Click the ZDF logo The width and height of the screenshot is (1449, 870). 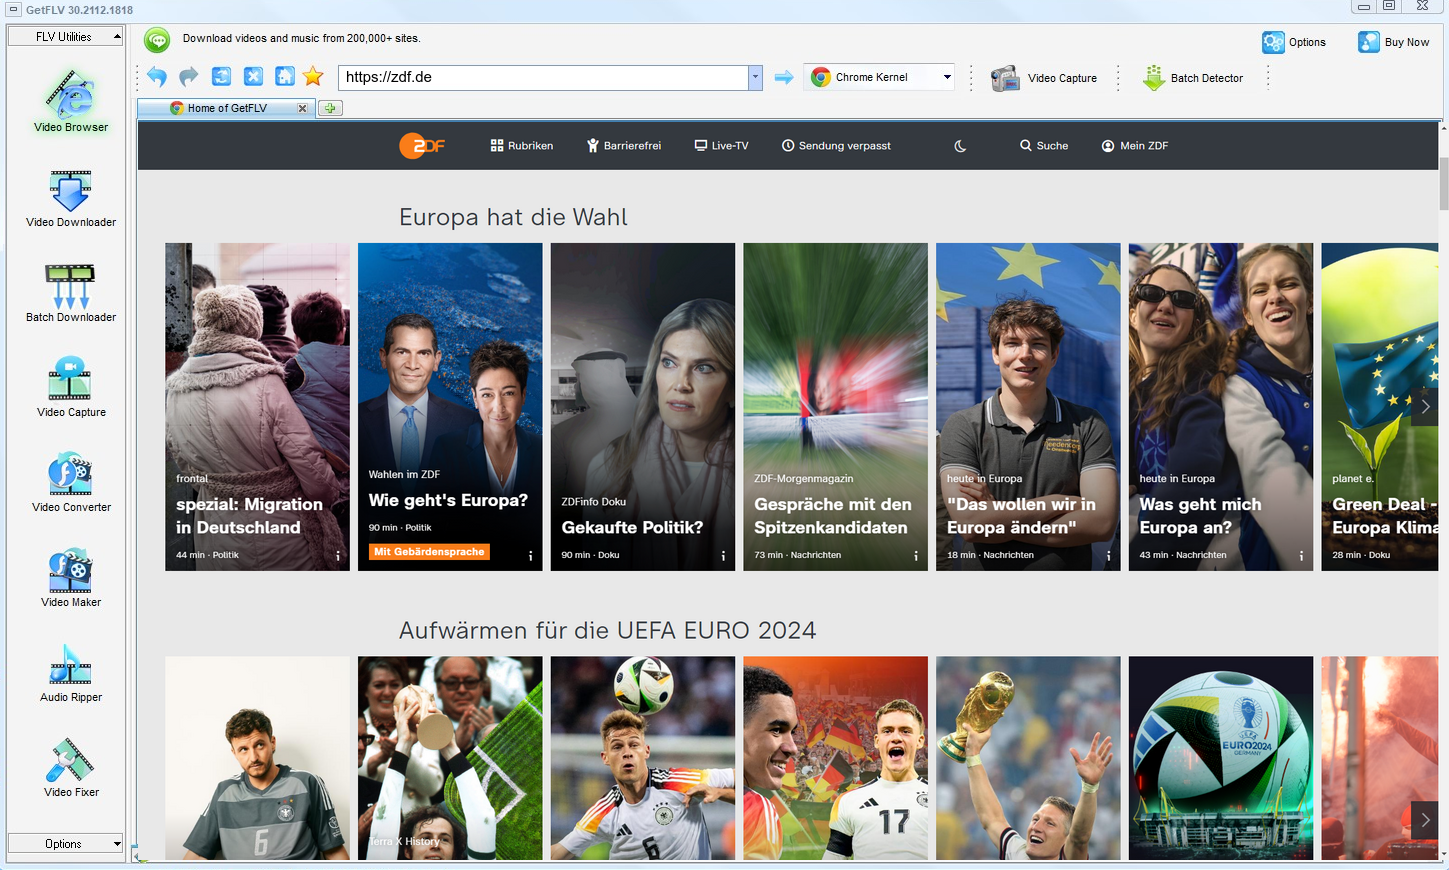pos(422,146)
